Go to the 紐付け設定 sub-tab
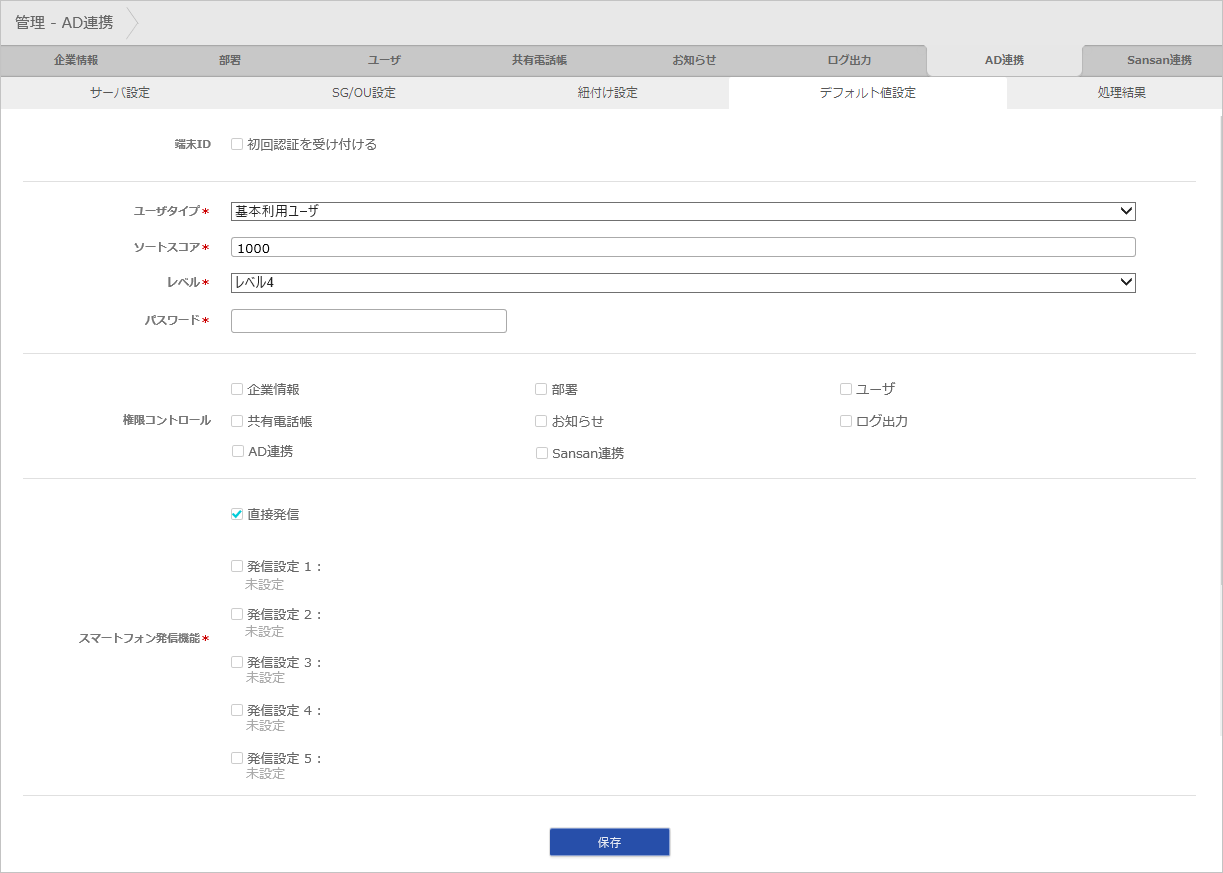This screenshot has height=873, width=1223. tap(607, 93)
